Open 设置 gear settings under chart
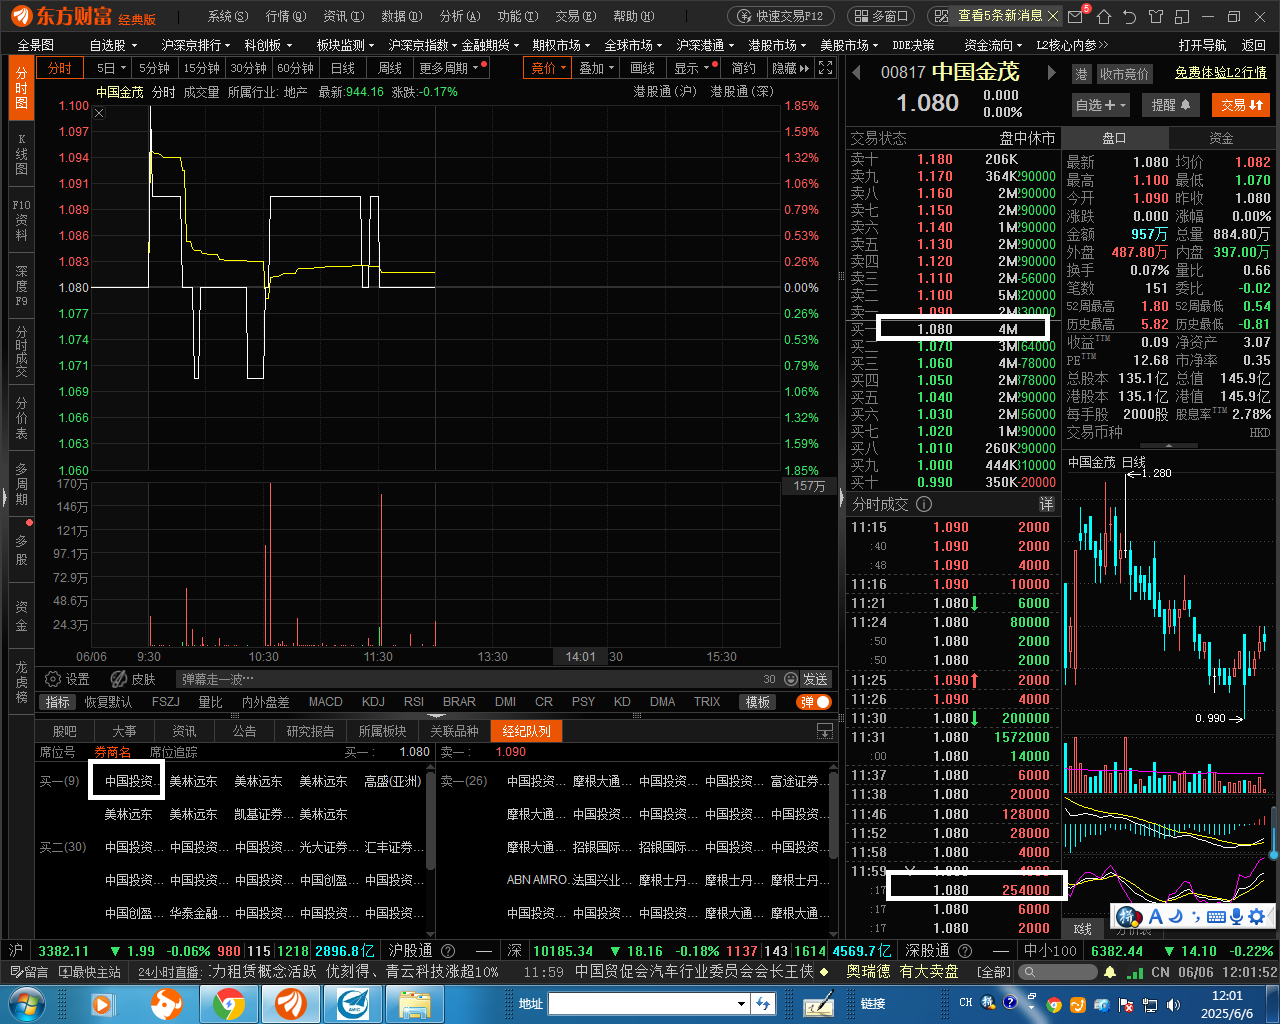The image size is (1280, 1024). [68, 679]
